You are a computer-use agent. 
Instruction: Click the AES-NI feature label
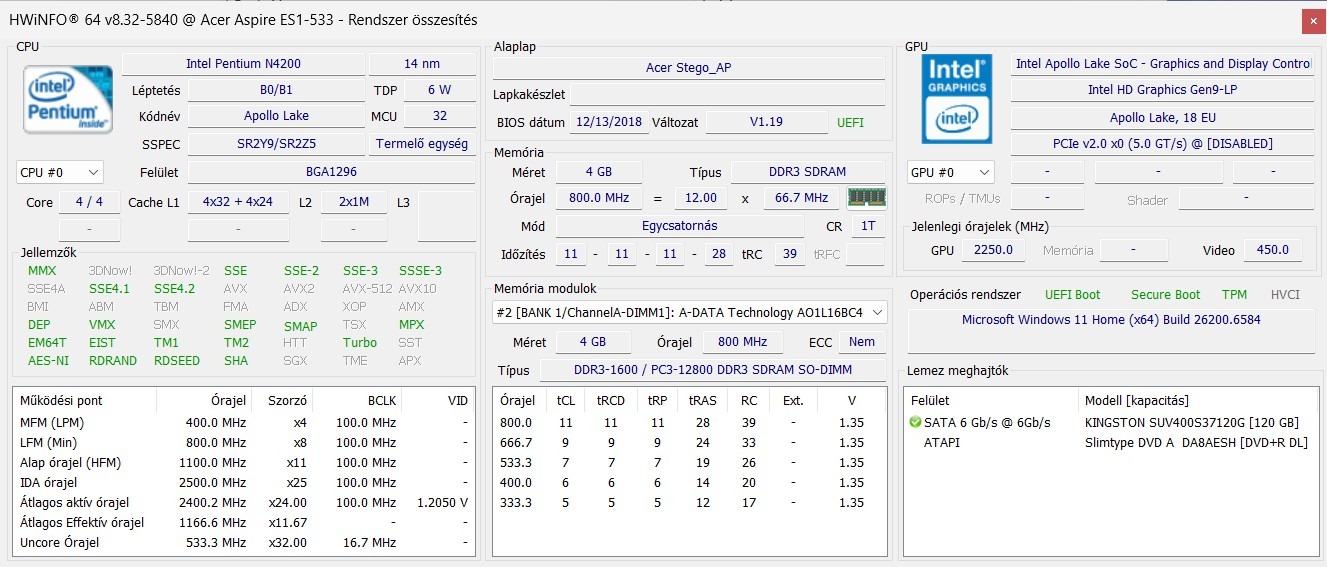[x=48, y=361]
